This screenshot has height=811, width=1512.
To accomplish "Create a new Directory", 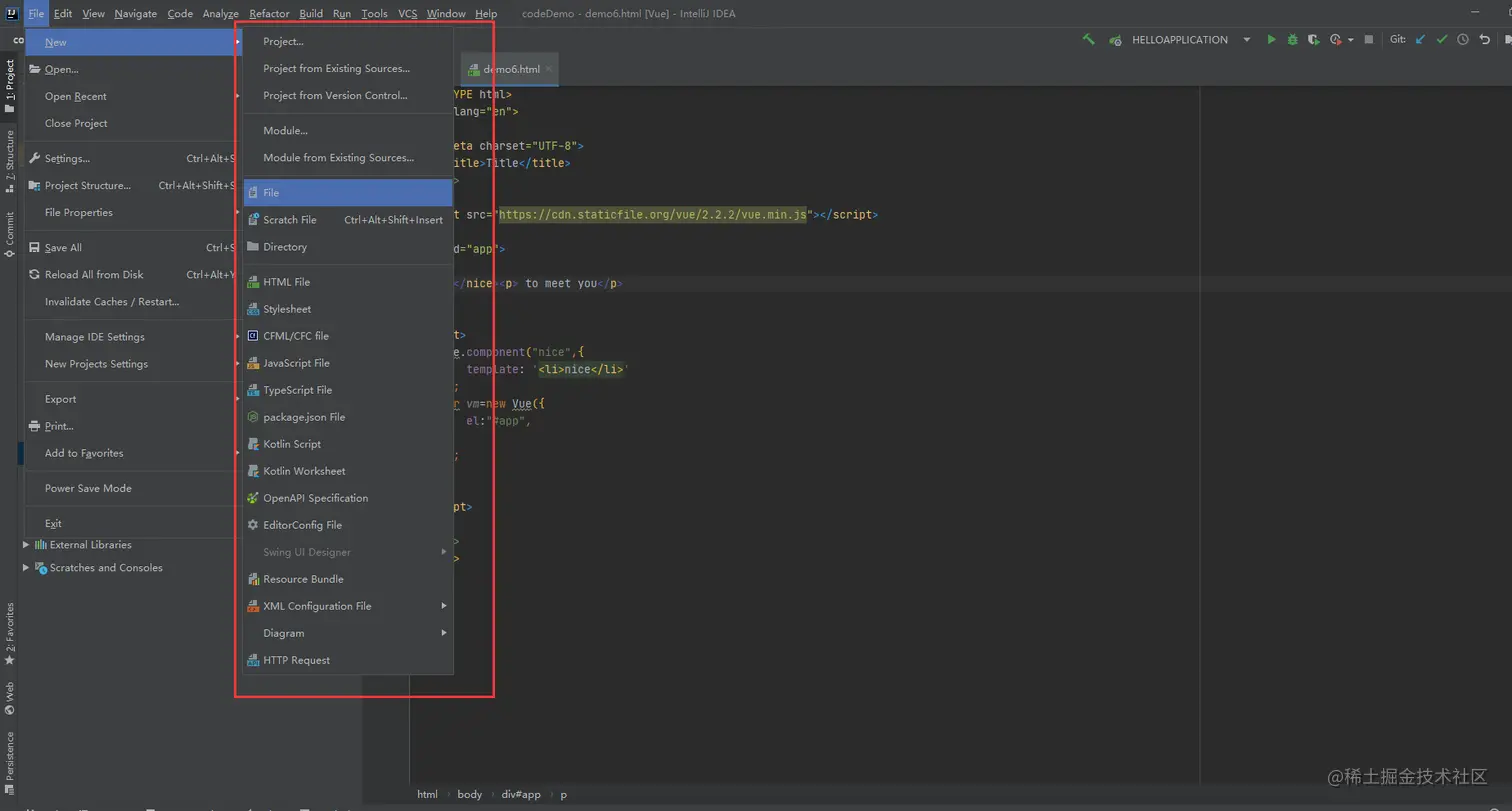I will [348, 247].
